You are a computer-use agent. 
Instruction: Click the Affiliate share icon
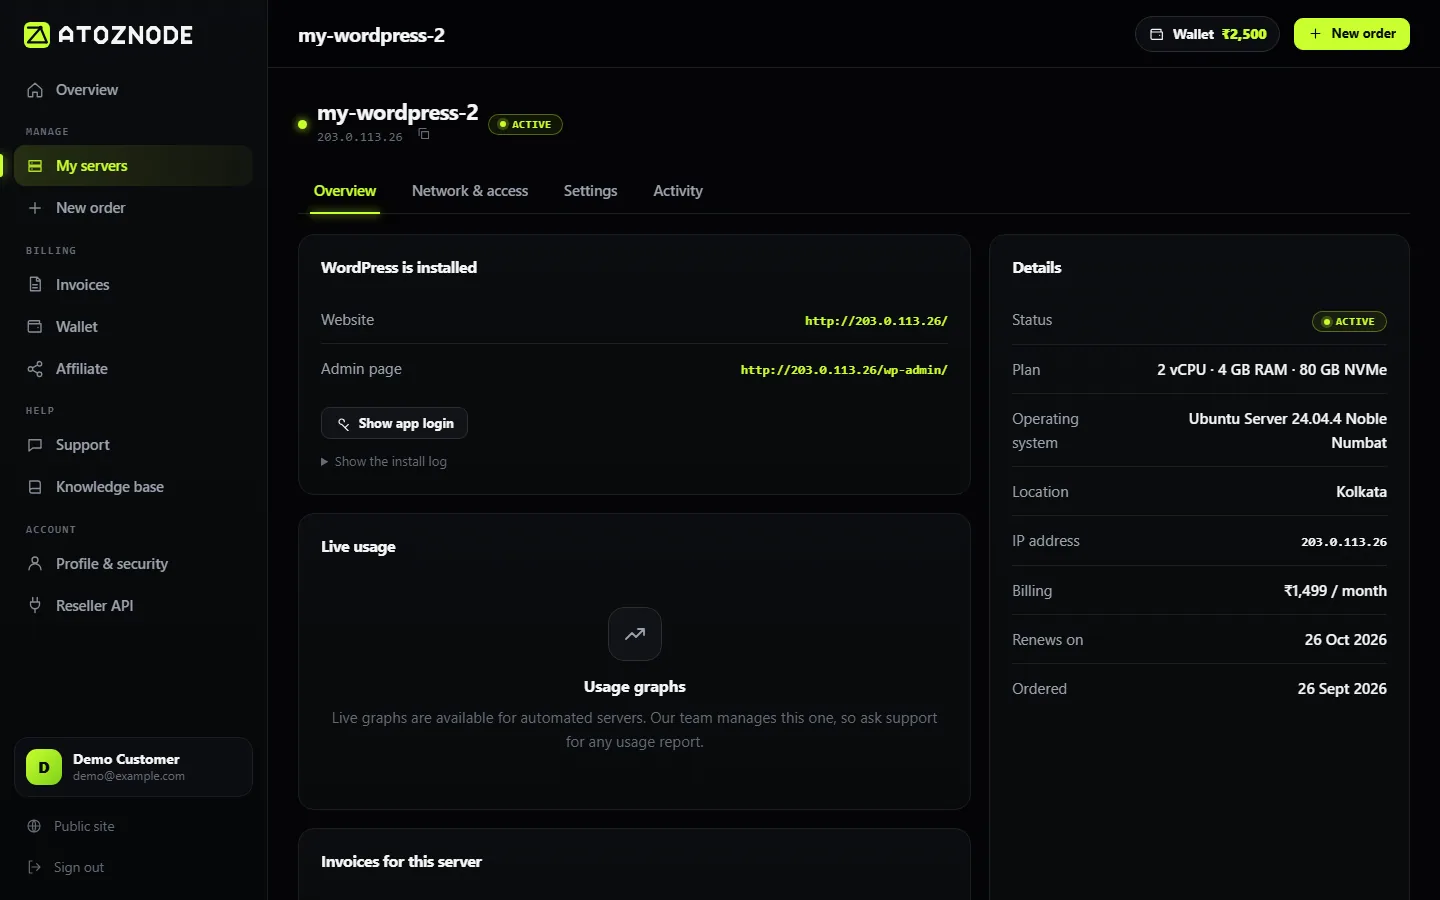(35, 369)
